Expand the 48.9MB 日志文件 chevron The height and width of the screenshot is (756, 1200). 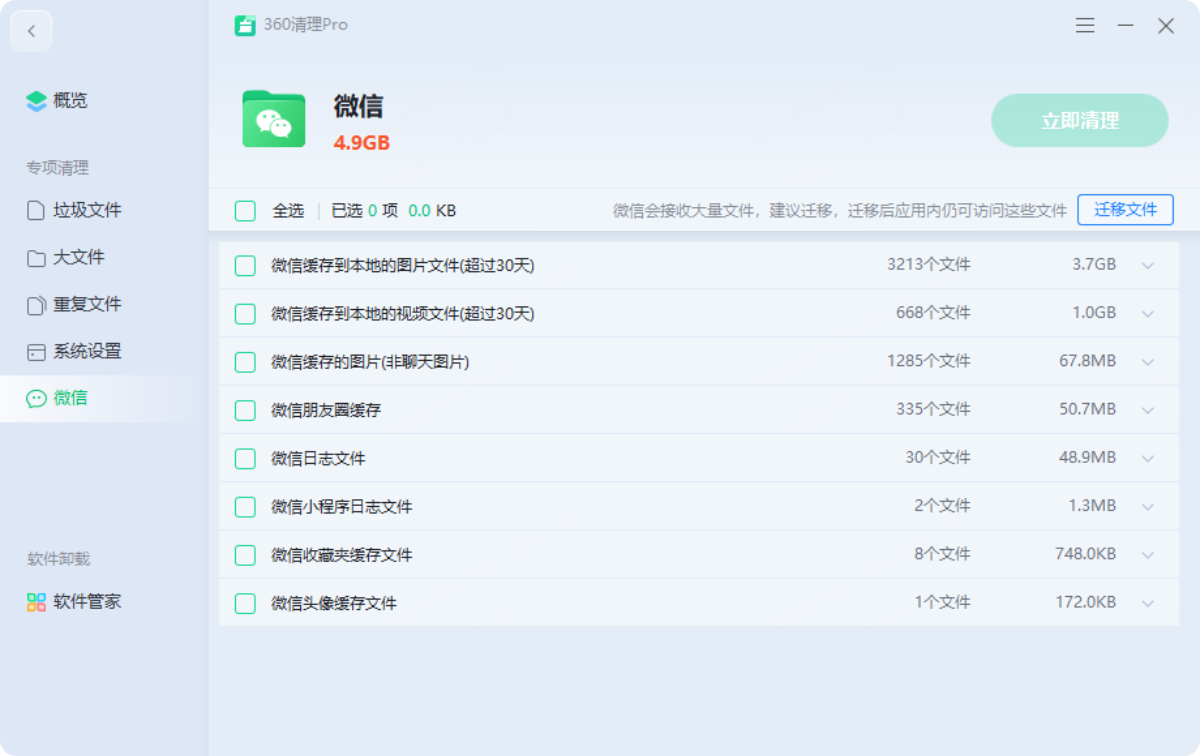[x=1148, y=459]
